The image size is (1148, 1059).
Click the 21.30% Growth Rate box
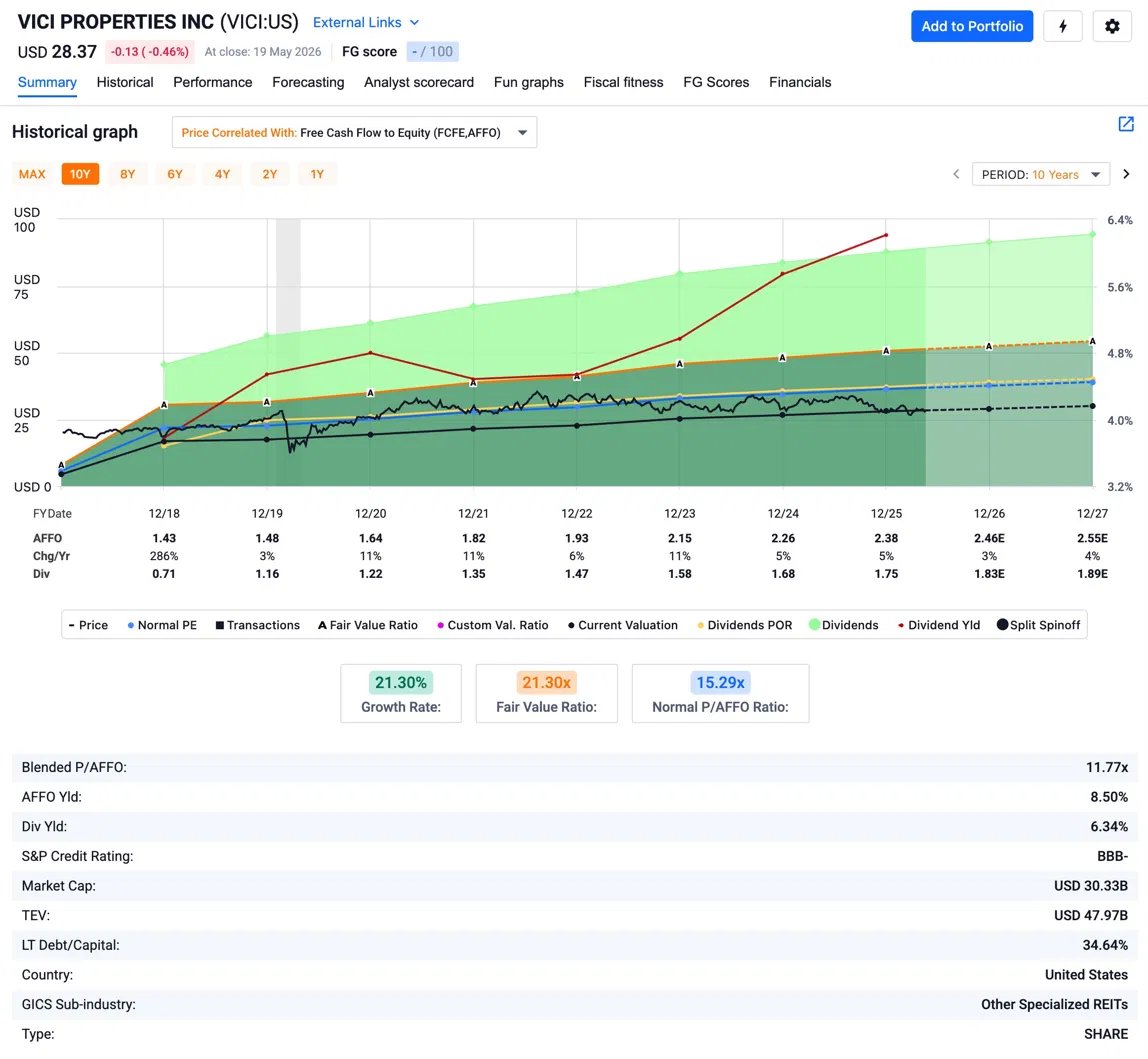tap(400, 694)
